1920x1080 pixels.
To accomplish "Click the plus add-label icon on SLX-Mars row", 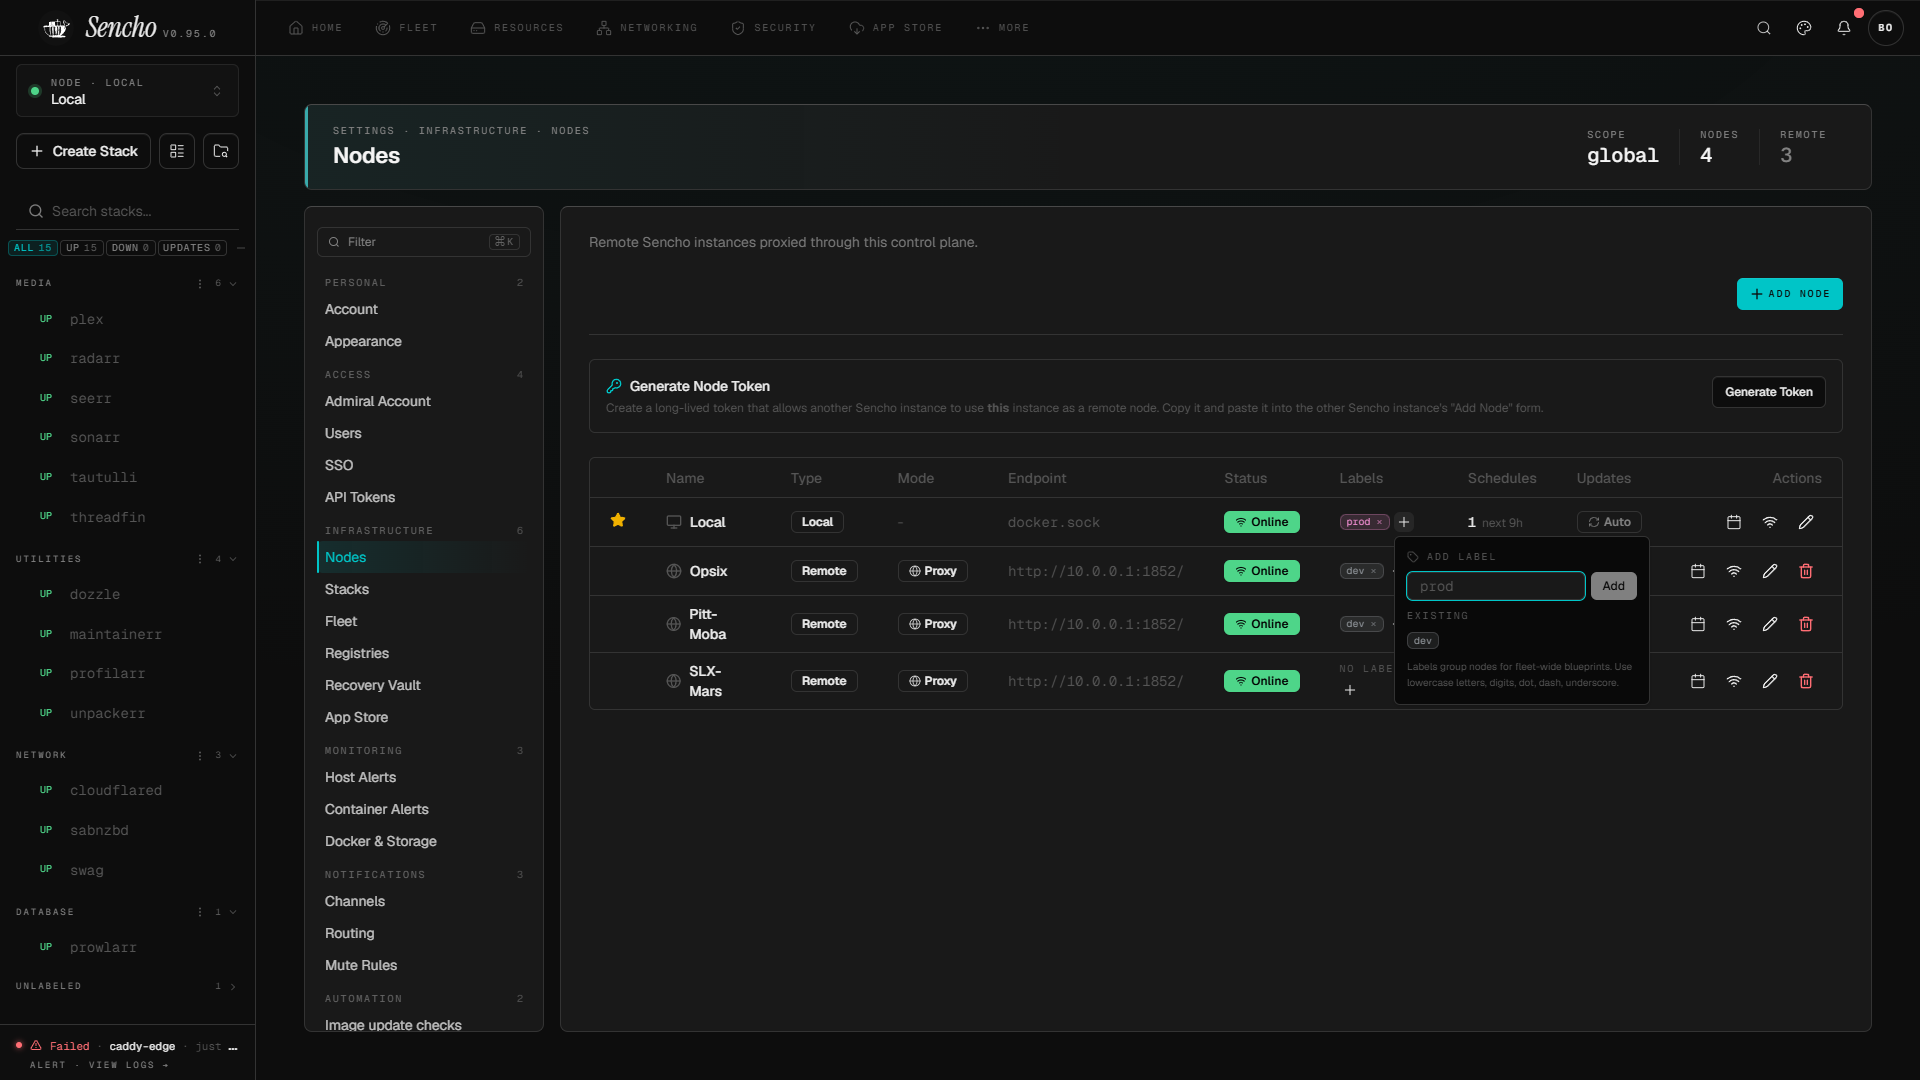I will [1350, 690].
